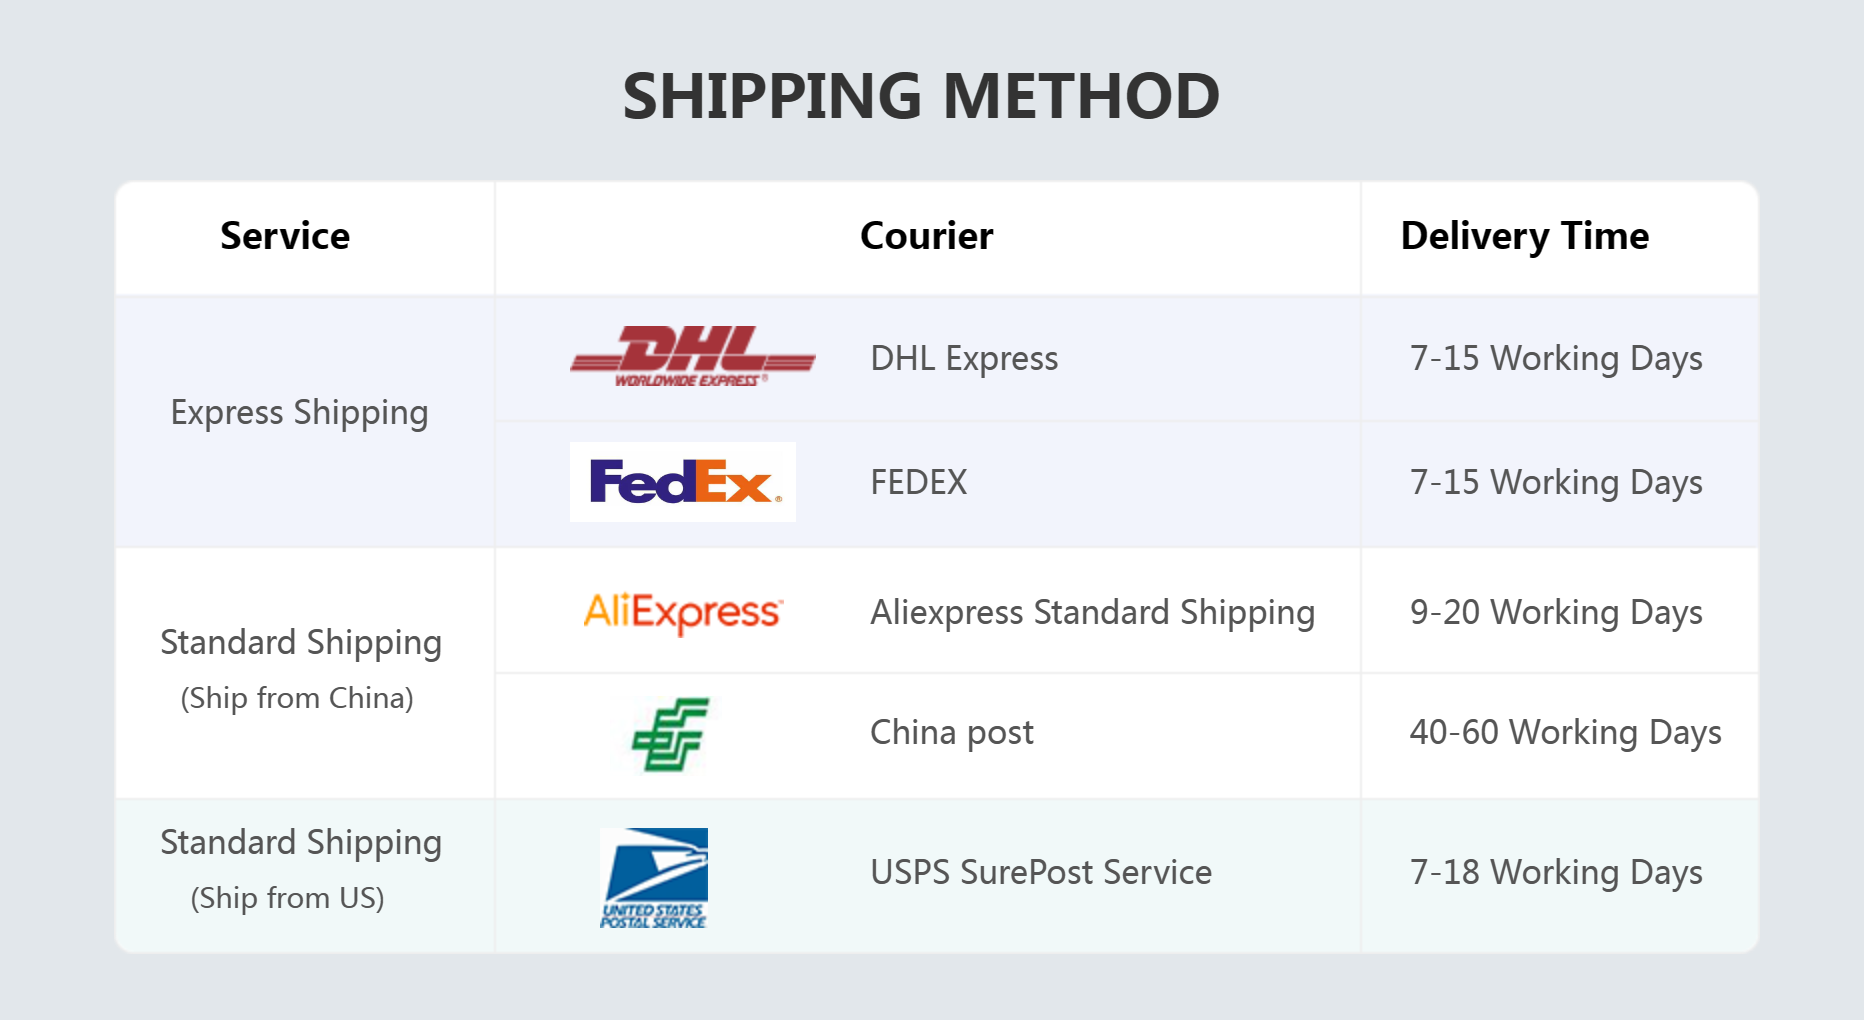This screenshot has height=1020, width=1864.
Task: Click the FedEx logo
Action: pyautogui.click(x=683, y=482)
